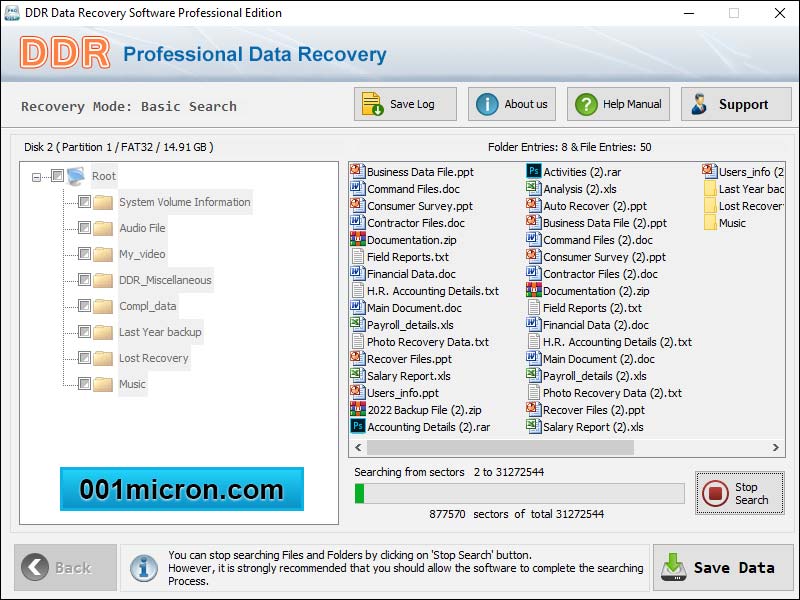800x600 pixels.
Task: Click Consumer Survey.ppt file icon
Action: click(x=358, y=205)
